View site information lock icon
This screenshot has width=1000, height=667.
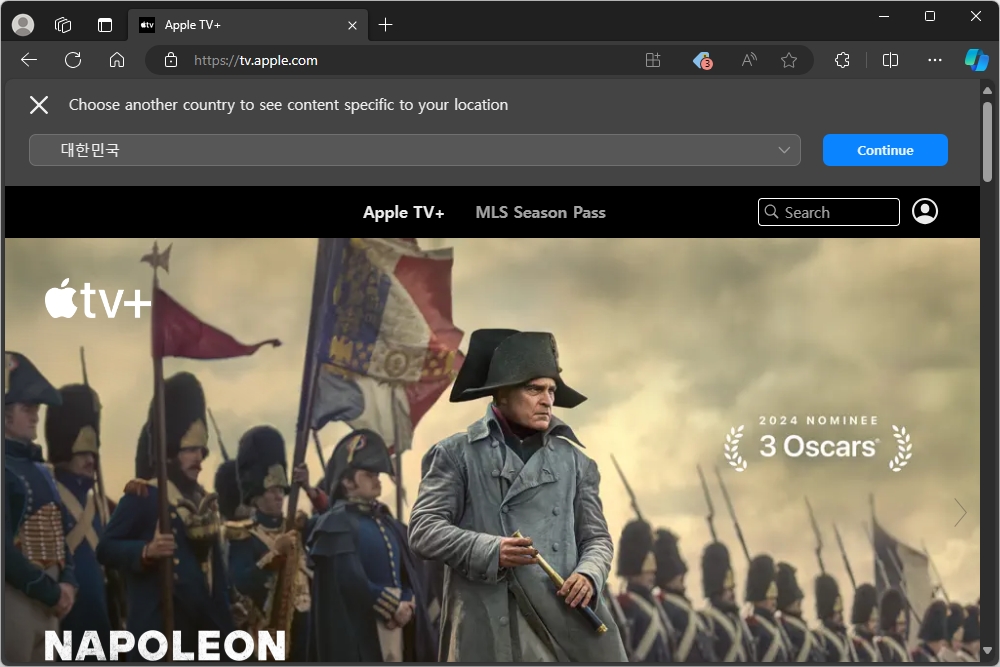[x=171, y=60]
